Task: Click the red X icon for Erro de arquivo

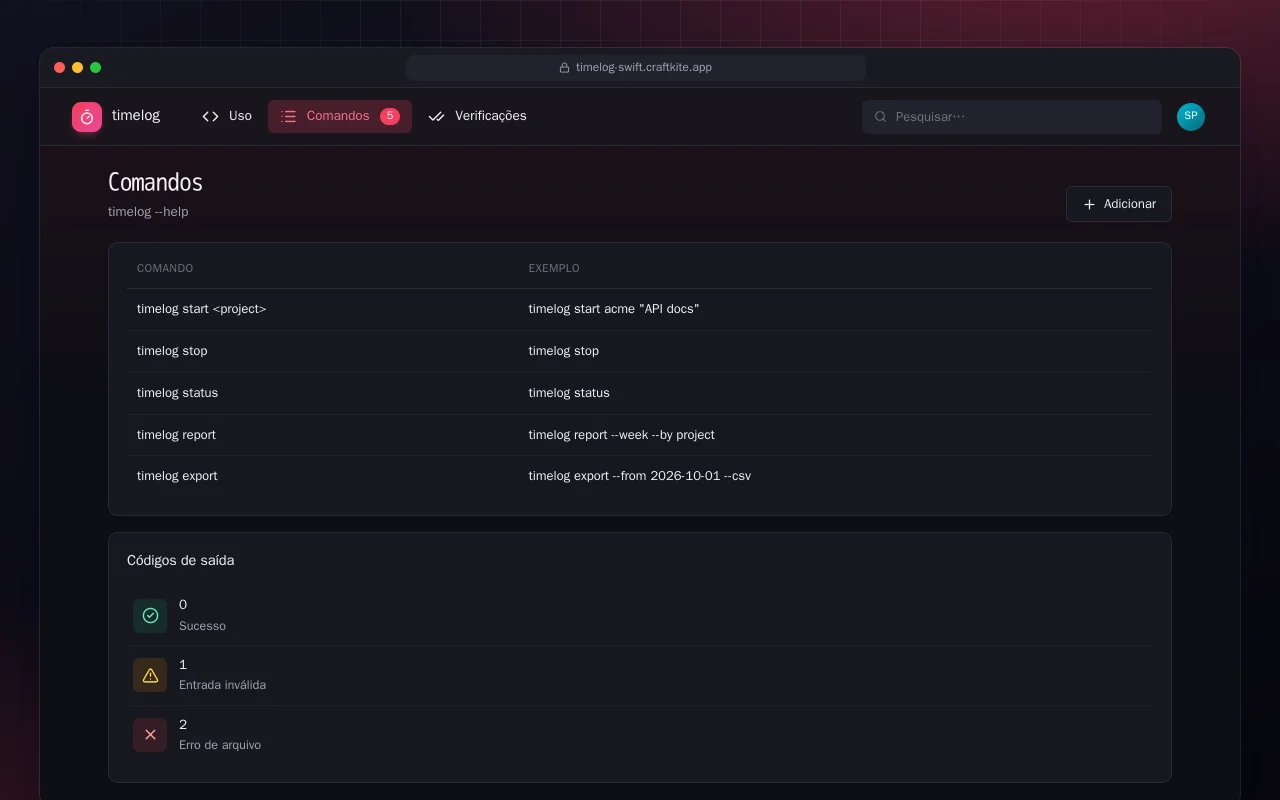Action: (150, 735)
